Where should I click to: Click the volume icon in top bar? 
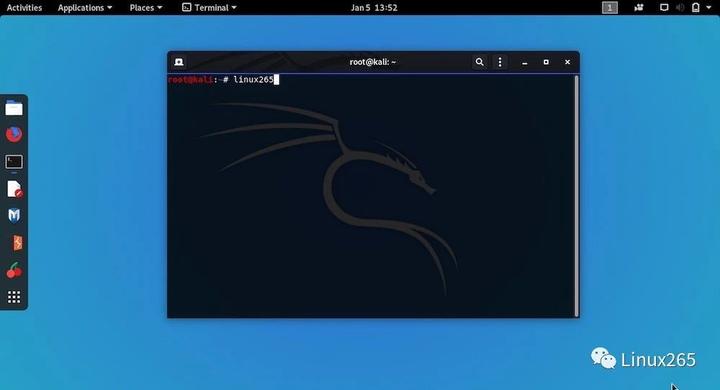tap(680, 7)
